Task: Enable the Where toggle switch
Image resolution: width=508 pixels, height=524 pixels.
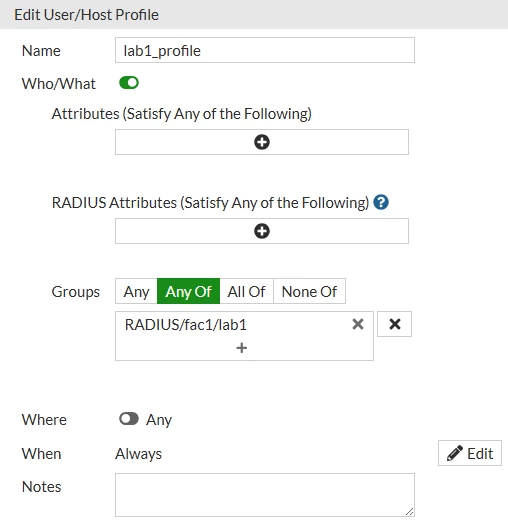Action: 129,419
